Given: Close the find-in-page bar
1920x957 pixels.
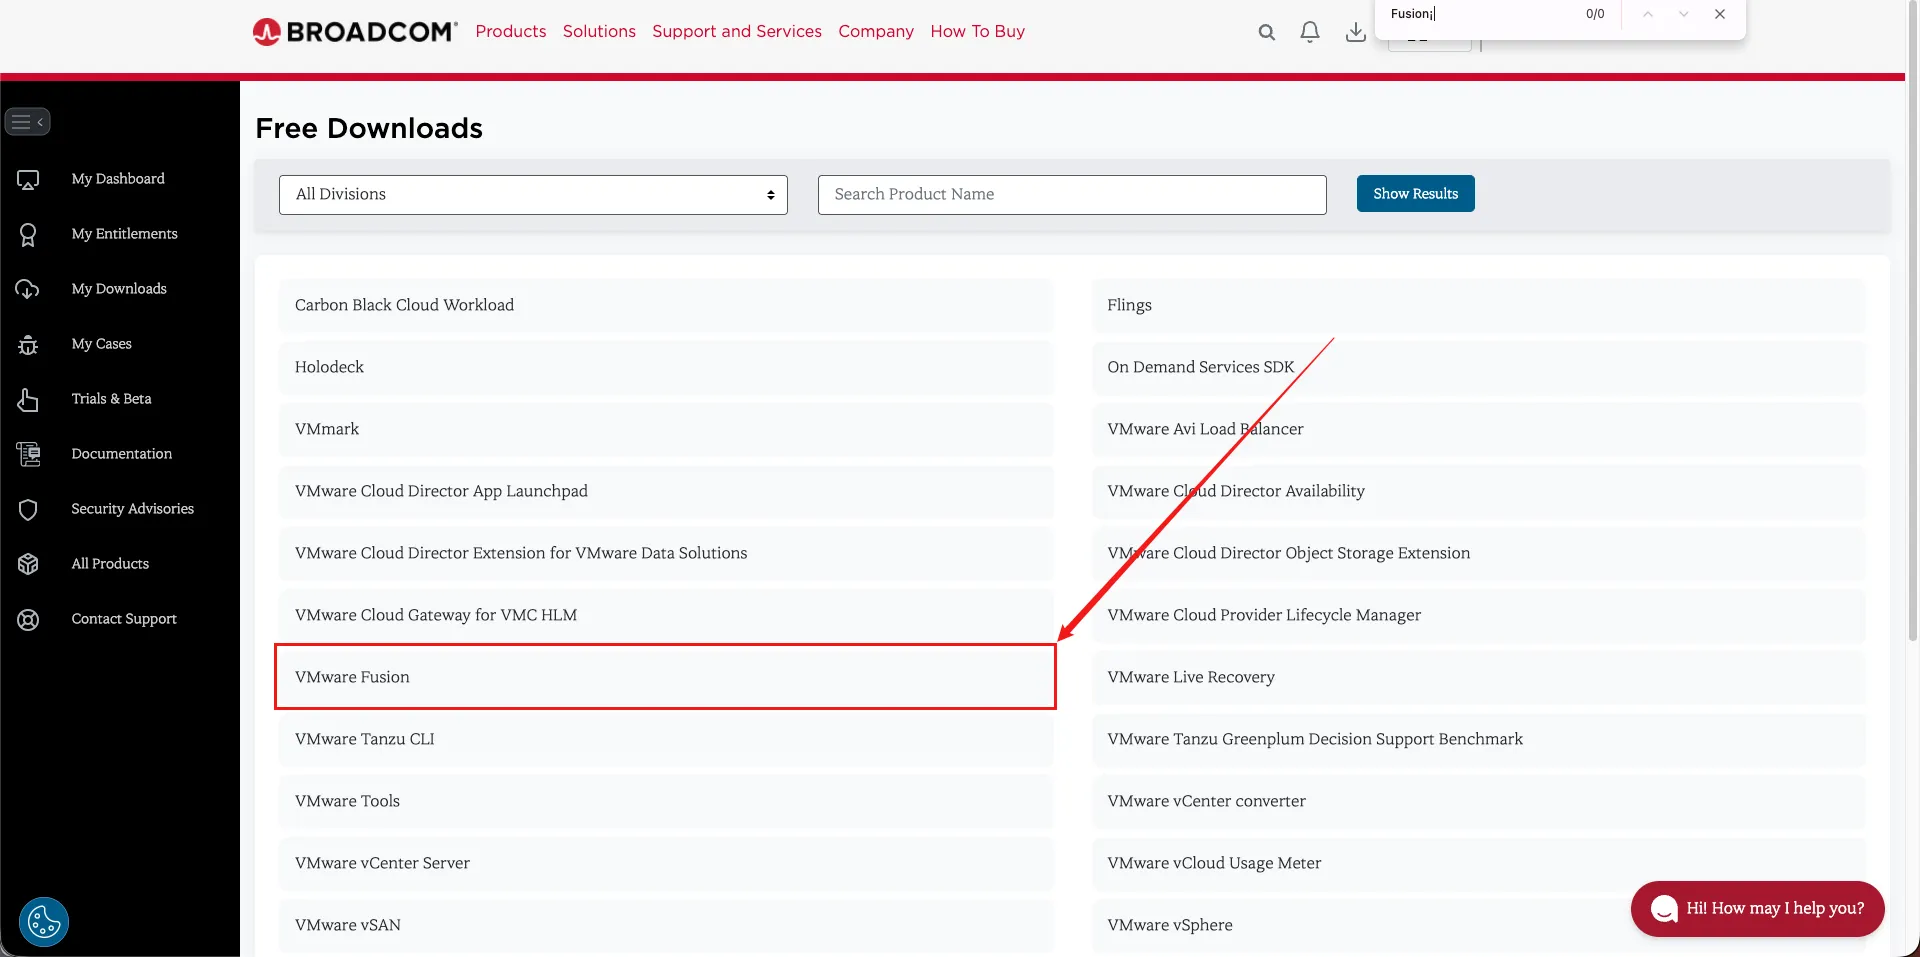Looking at the screenshot, I should [1719, 14].
